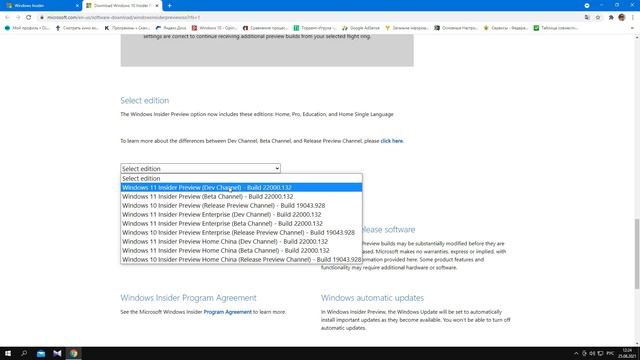Select the Download Windows 10 Insider tab
The height and width of the screenshot is (360, 640).
122,6
